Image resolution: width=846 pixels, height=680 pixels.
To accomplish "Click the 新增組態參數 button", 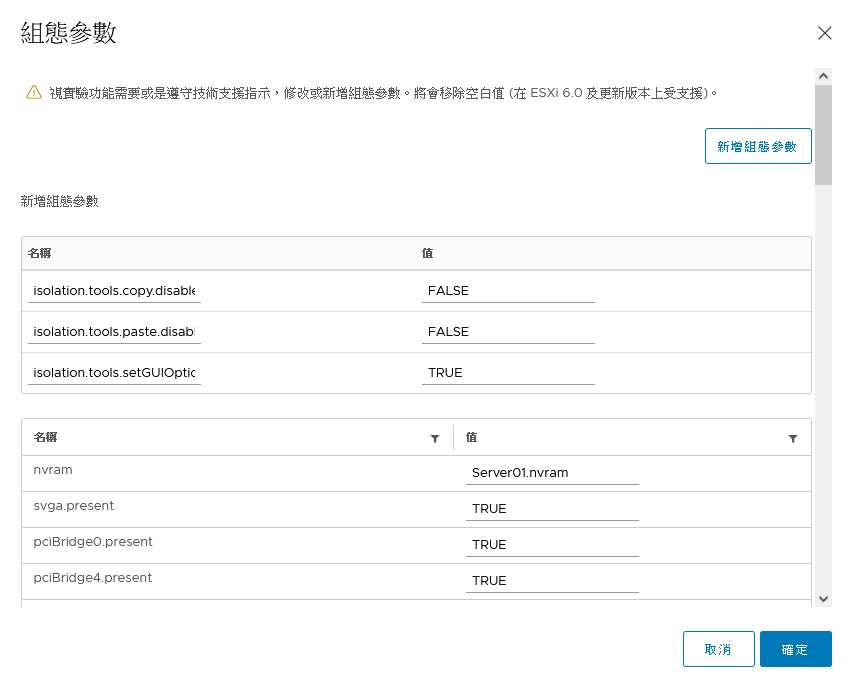I will (x=758, y=146).
